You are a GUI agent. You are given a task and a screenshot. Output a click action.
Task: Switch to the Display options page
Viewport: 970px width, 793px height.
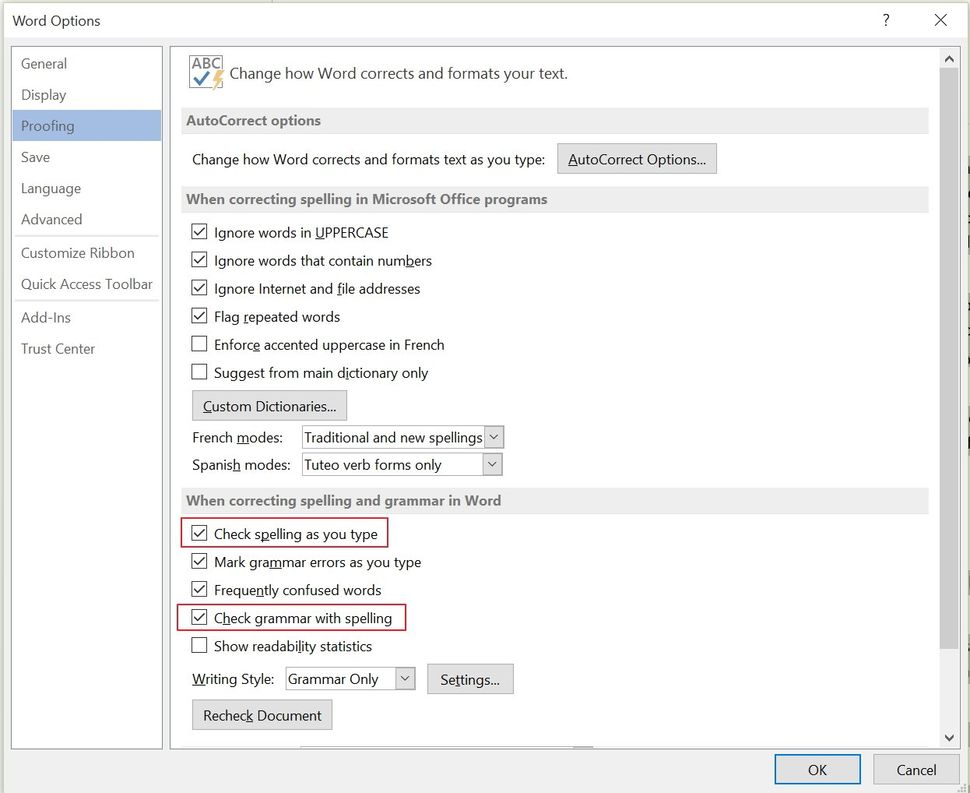tap(43, 95)
